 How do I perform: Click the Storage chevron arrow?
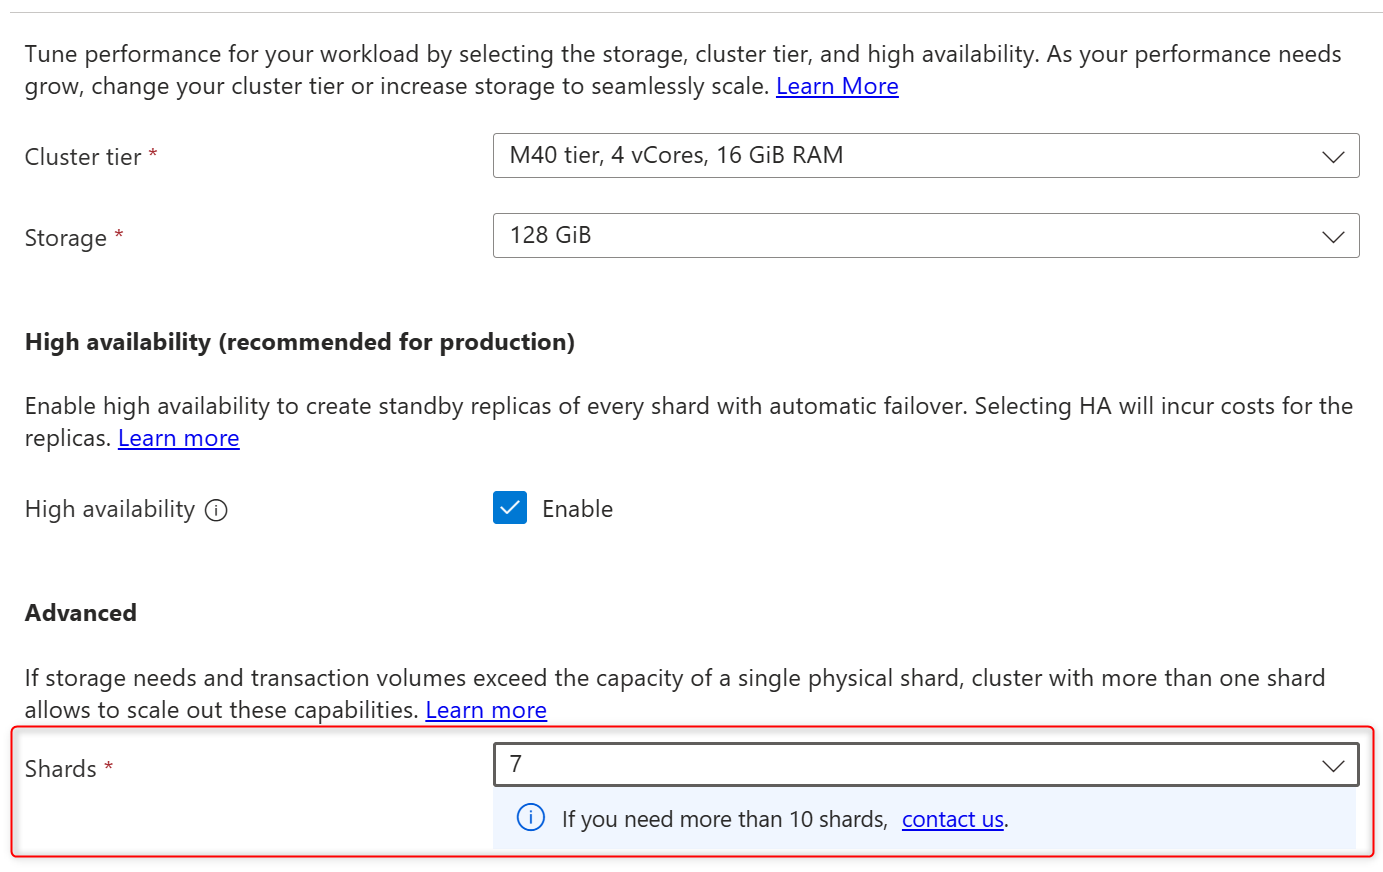point(1333,237)
